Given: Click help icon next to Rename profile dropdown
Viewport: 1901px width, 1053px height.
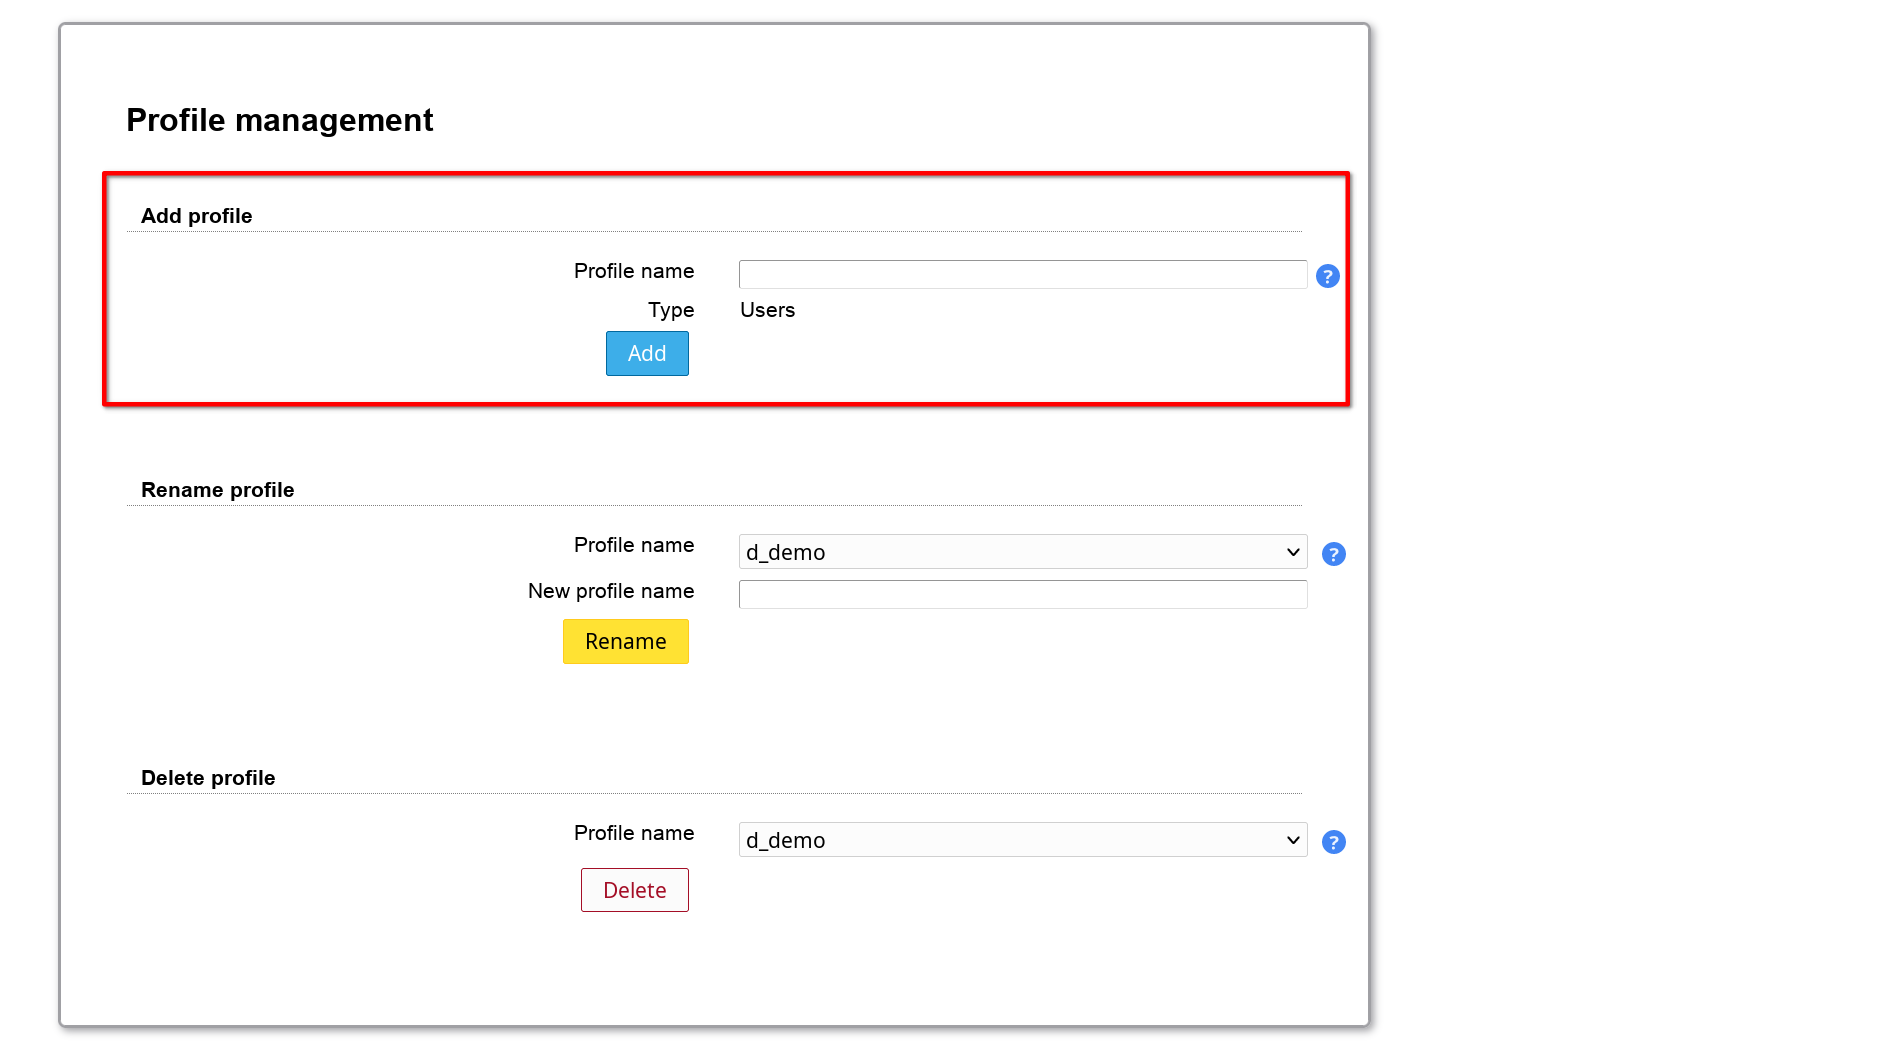Looking at the screenshot, I should (x=1333, y=554).
